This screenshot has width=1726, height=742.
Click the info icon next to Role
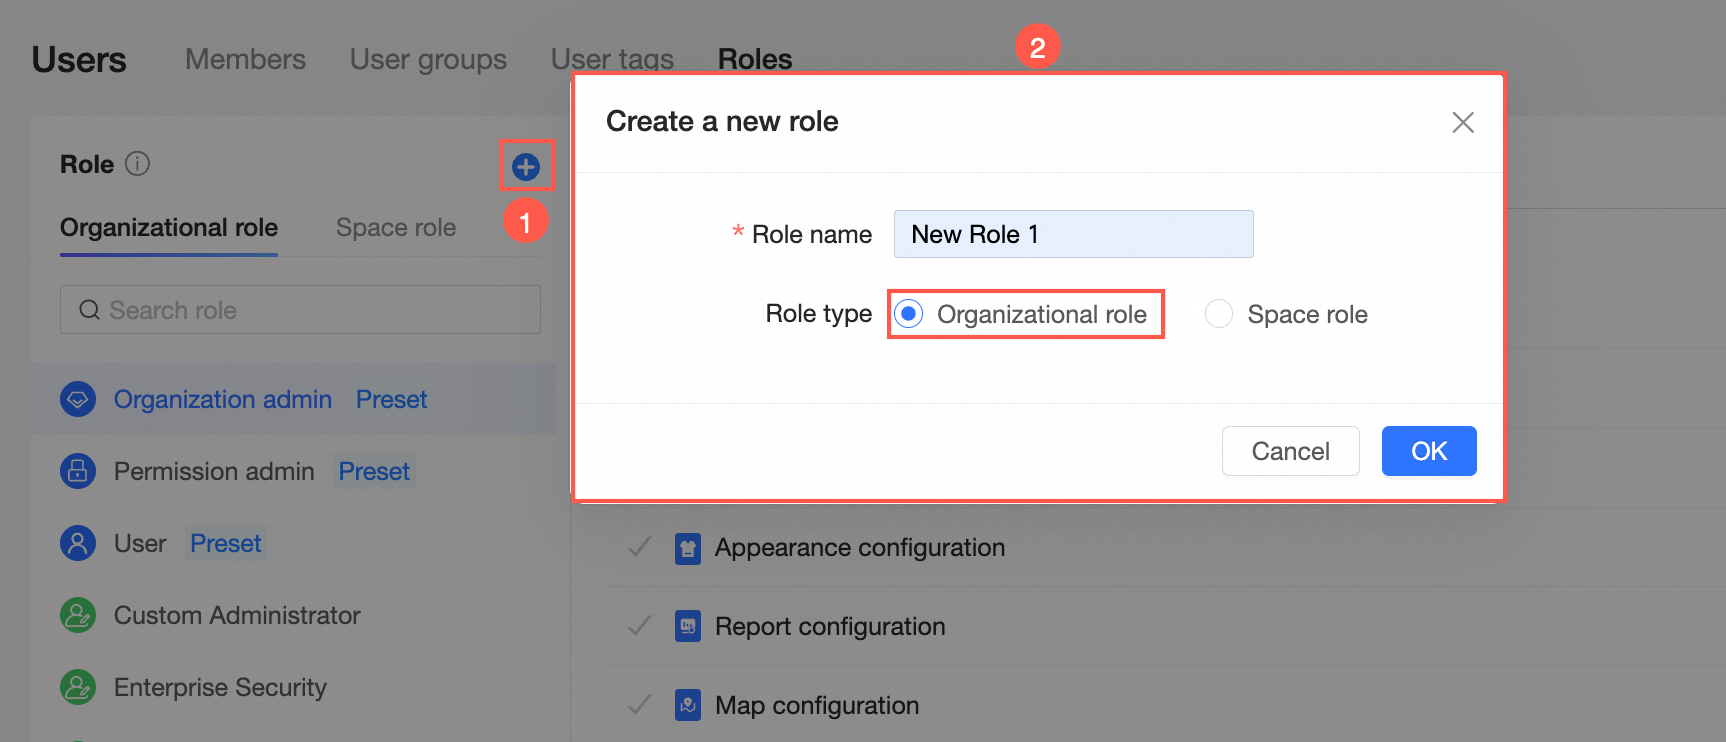tap(138, 164)
